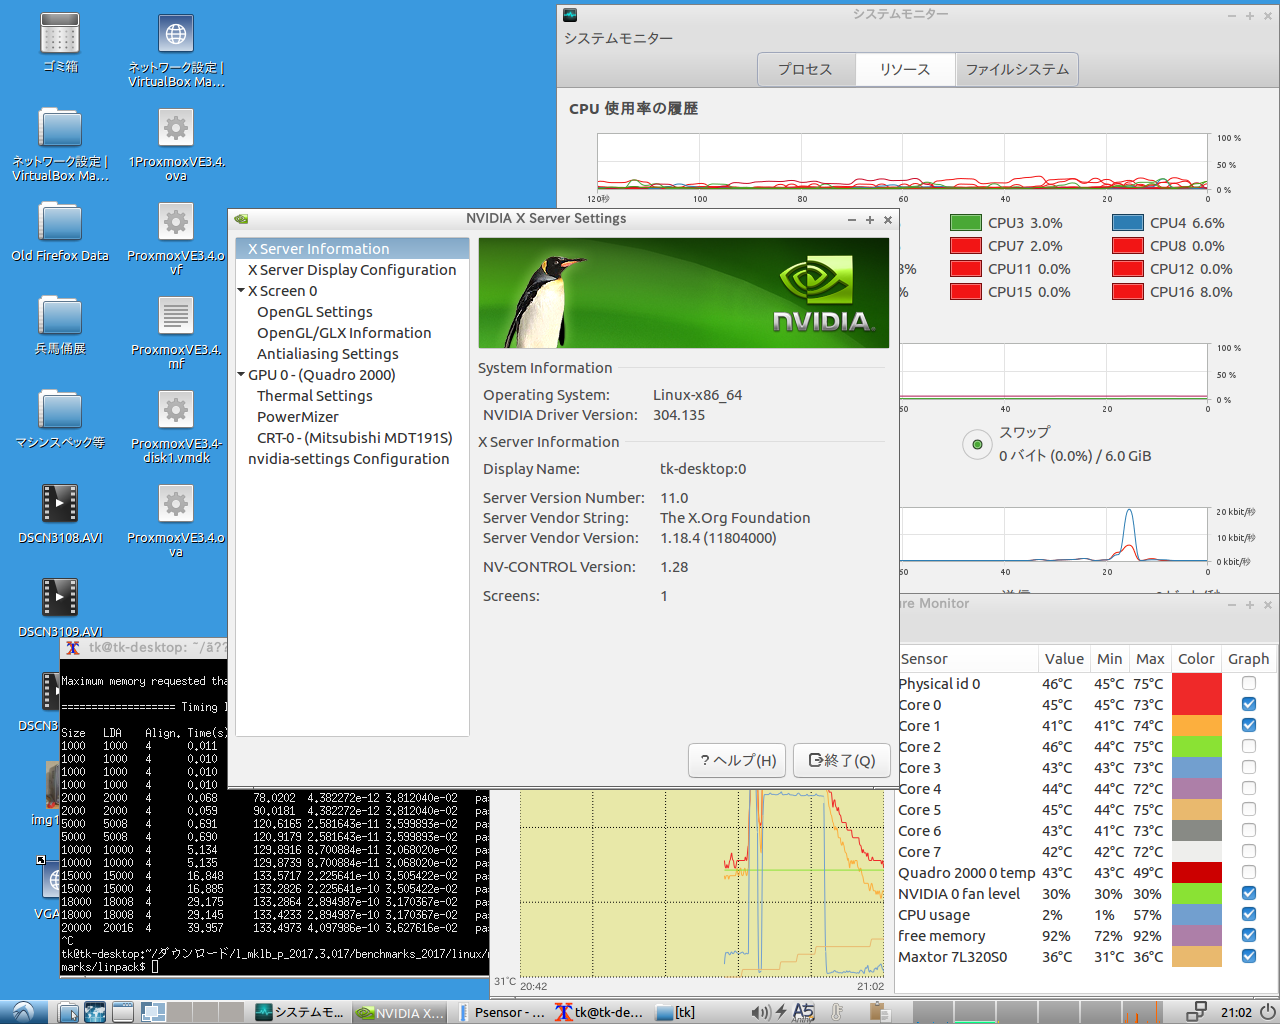Screen dimensions: 1280x1024
Task: Disable graph checkbox for Core 0
Action: point(1248,705)
